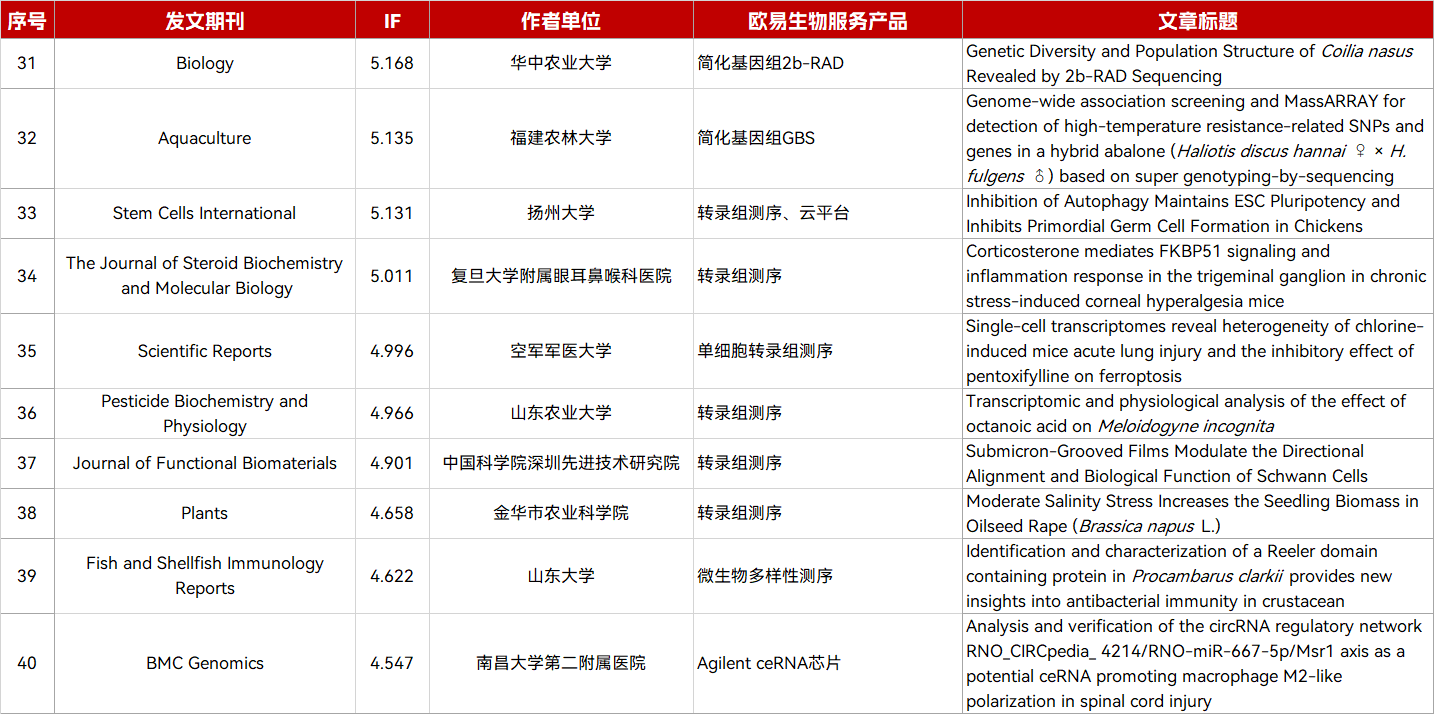Image resolution: width=1434 pixels, height=714 pixels.
Task: Select the 欧易生物服务产品 column header
Action: pos(828,20)
